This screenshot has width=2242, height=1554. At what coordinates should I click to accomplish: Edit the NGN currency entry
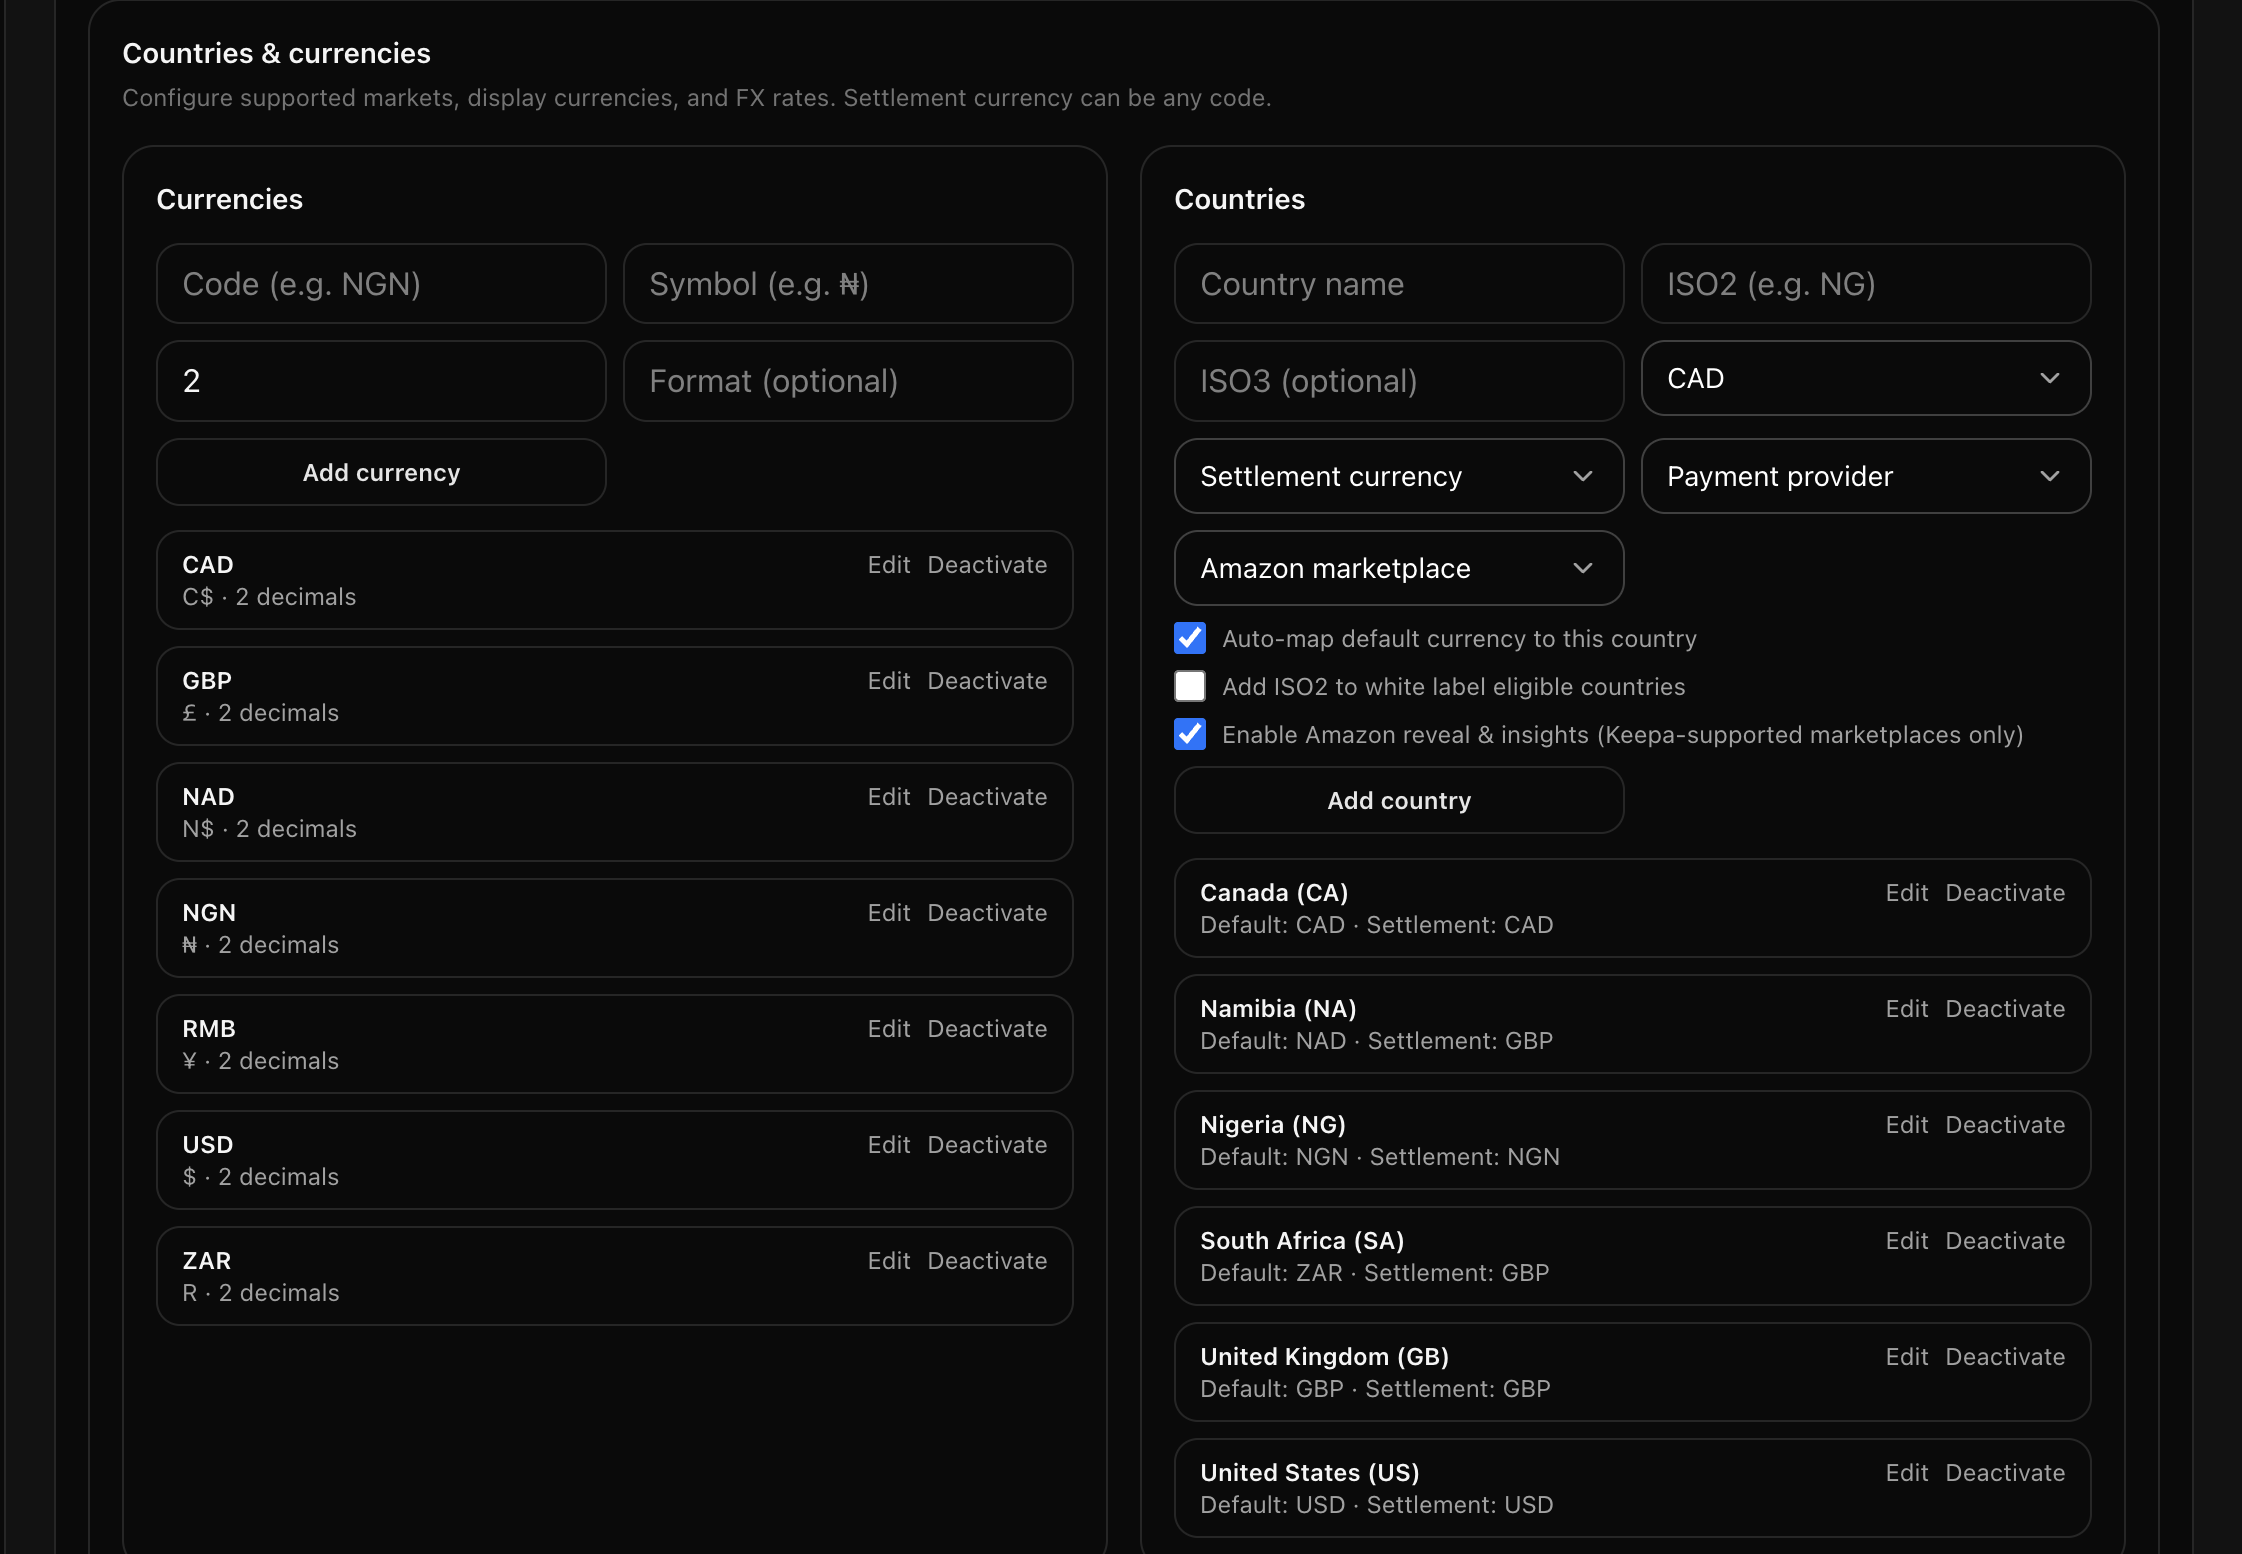888,912
